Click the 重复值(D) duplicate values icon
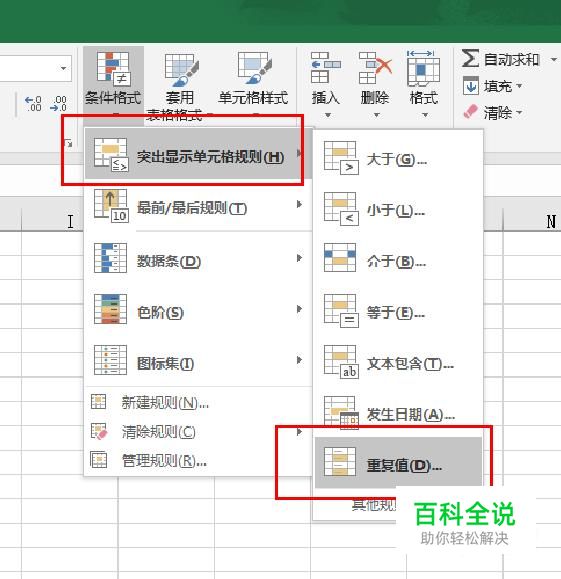Viewport: 561px width, 579px height. 340,462
